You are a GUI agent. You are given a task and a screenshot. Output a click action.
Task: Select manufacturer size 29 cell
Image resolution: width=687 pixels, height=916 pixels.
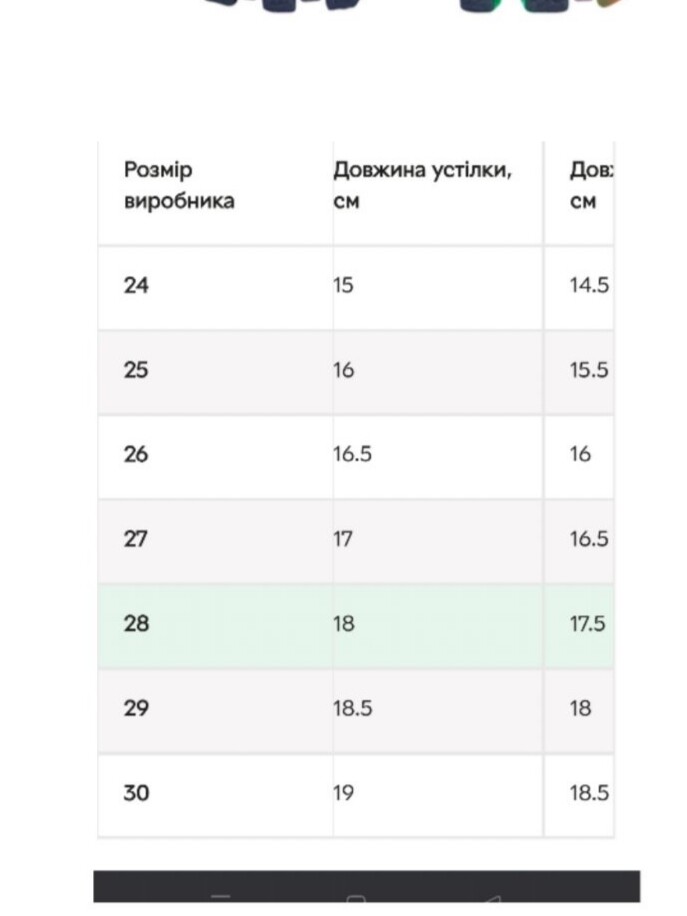point(136,709)
